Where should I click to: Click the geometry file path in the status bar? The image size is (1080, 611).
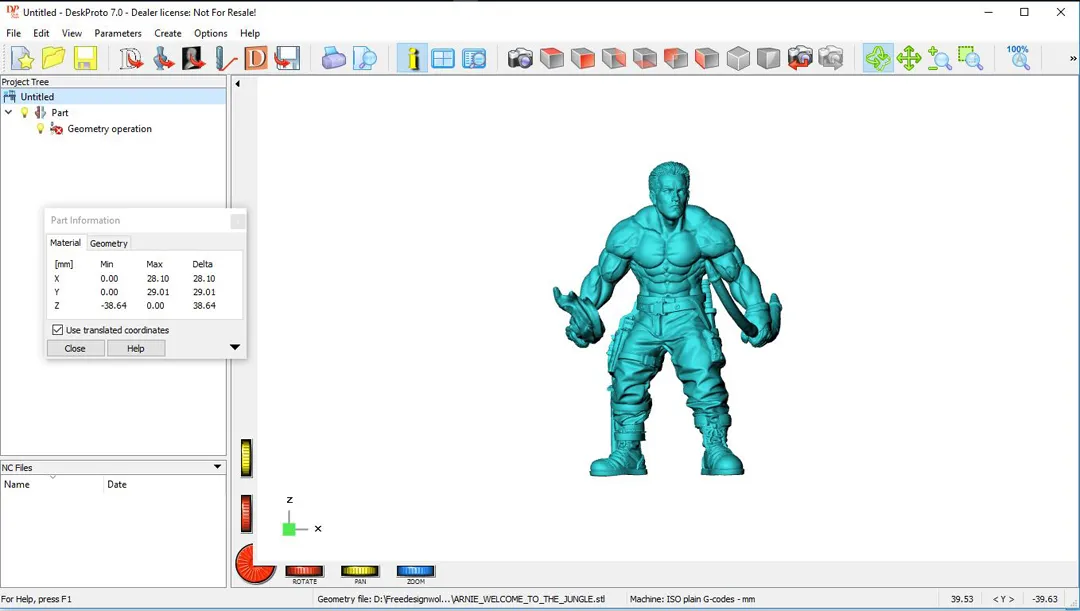click(461, 599)
